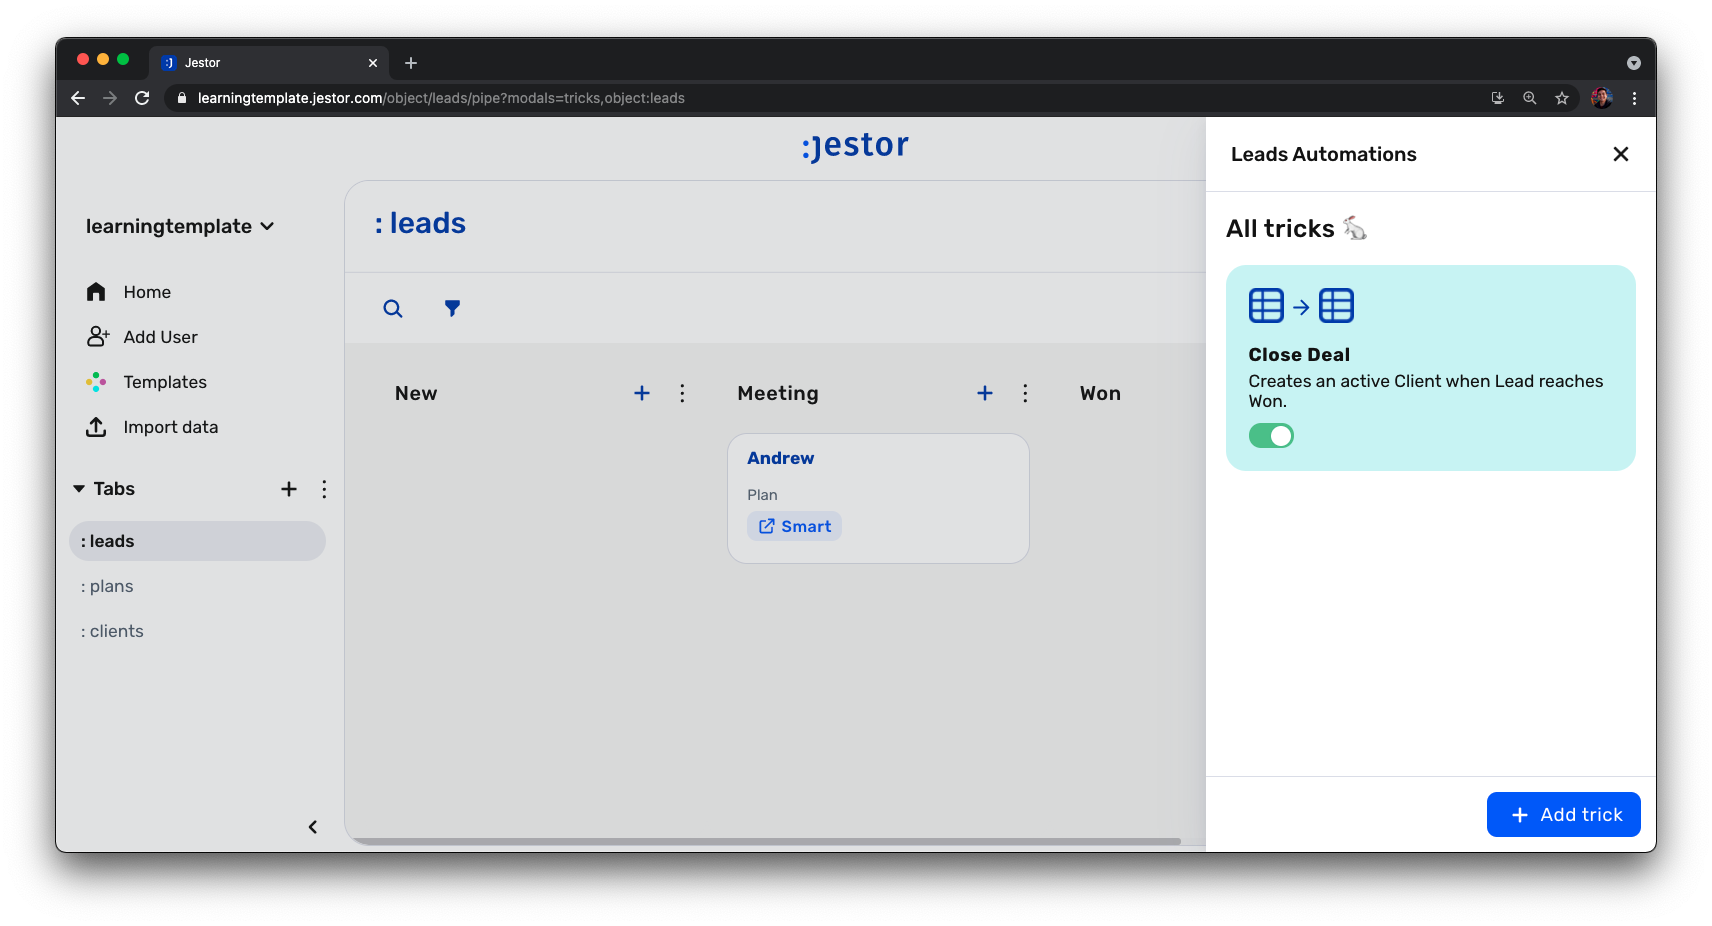1712x926 pixels.
Task: Click the Close Deal table-to-table icon
Action: tap(1301, 306)
